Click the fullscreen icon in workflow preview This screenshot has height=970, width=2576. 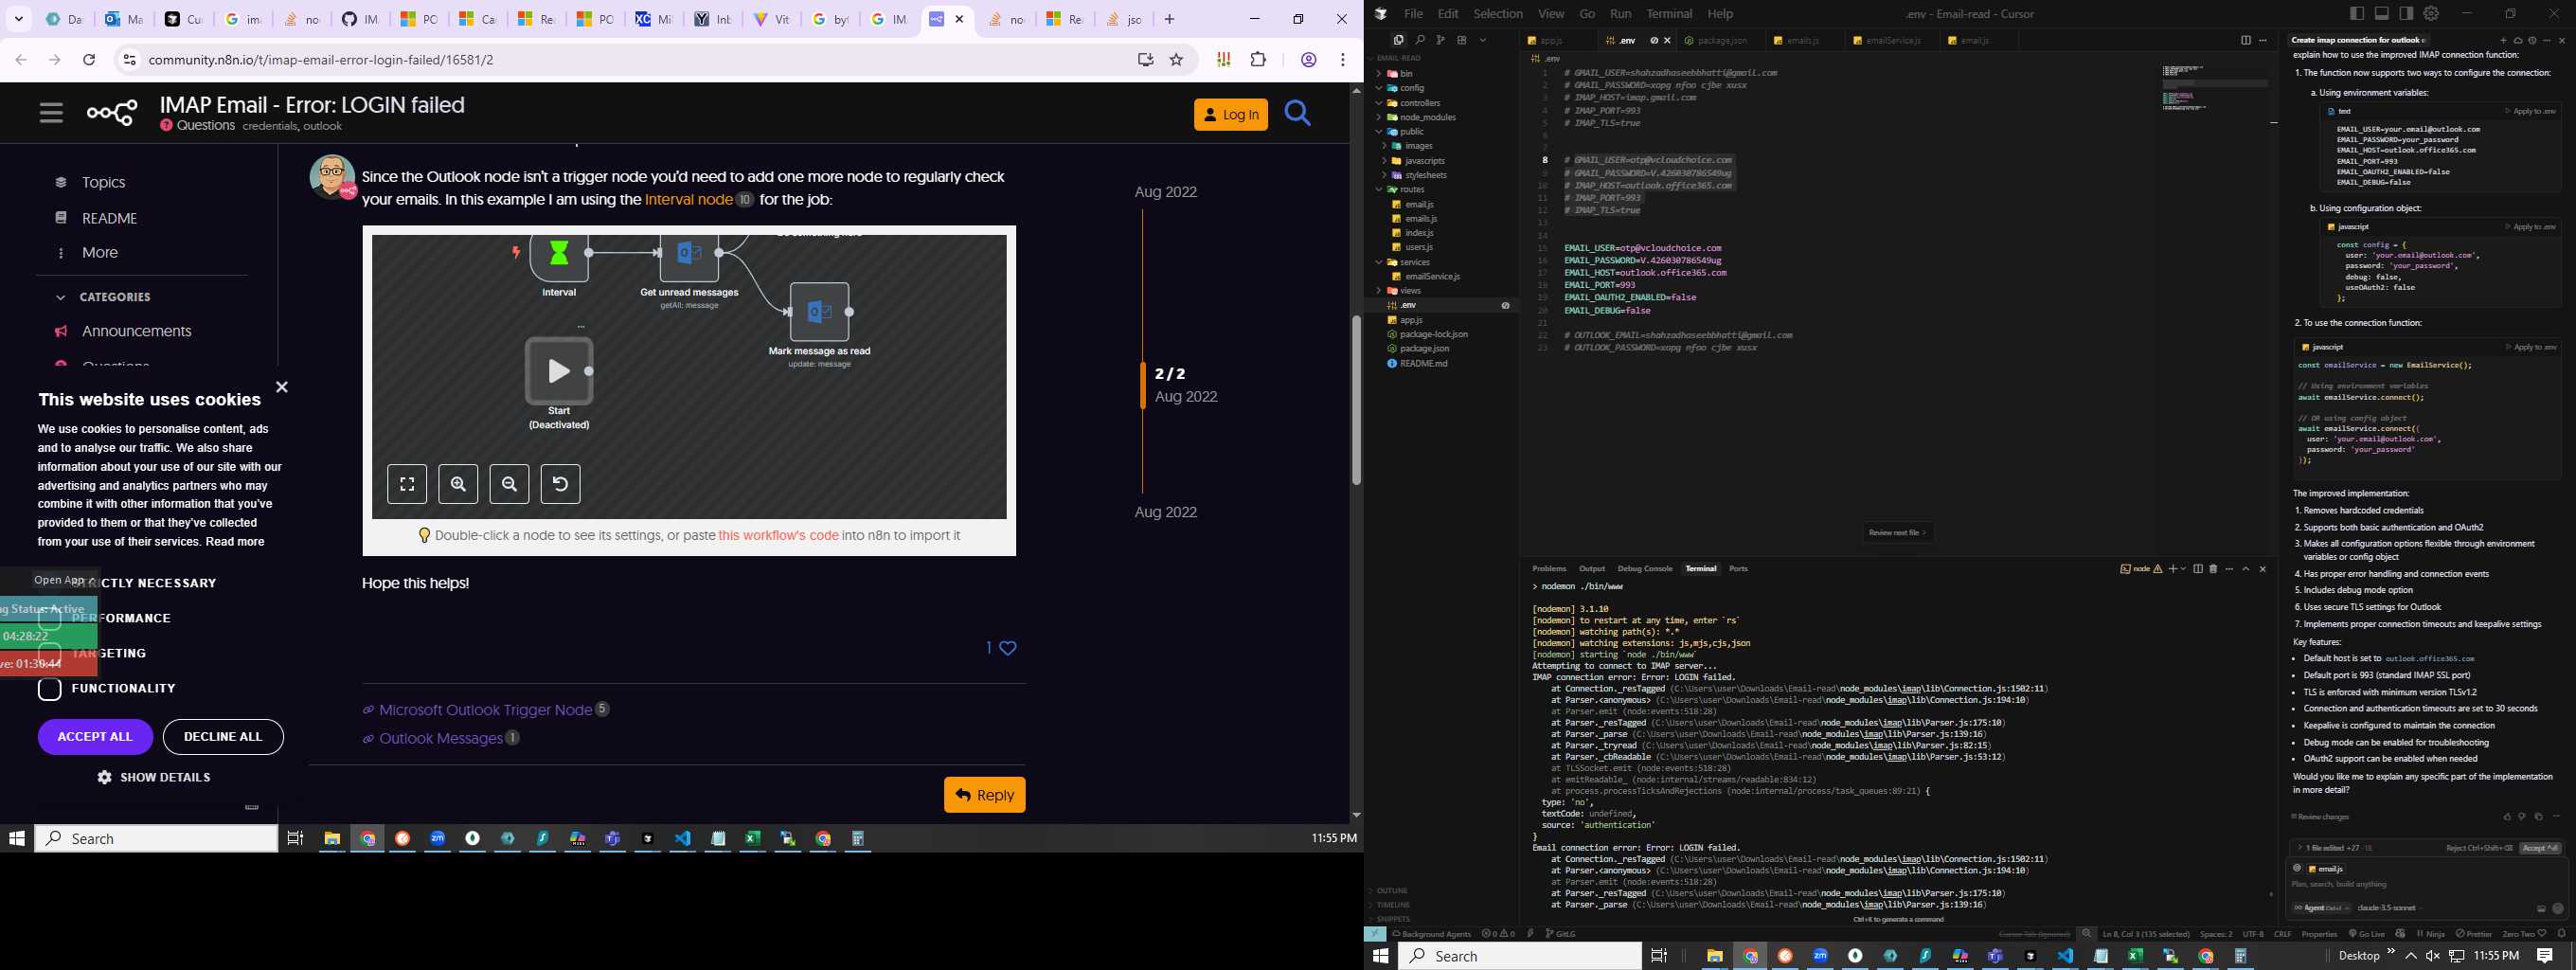click(407, 484)
